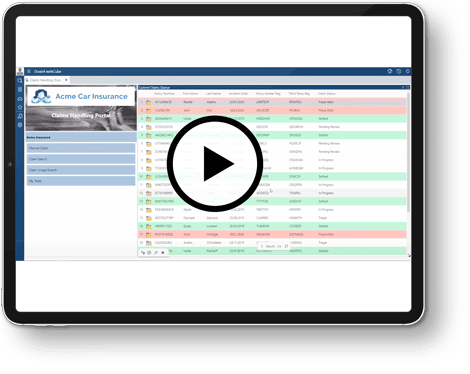
Task: Click the gear icon in floating toolbar
Action: tap(149, 253)
